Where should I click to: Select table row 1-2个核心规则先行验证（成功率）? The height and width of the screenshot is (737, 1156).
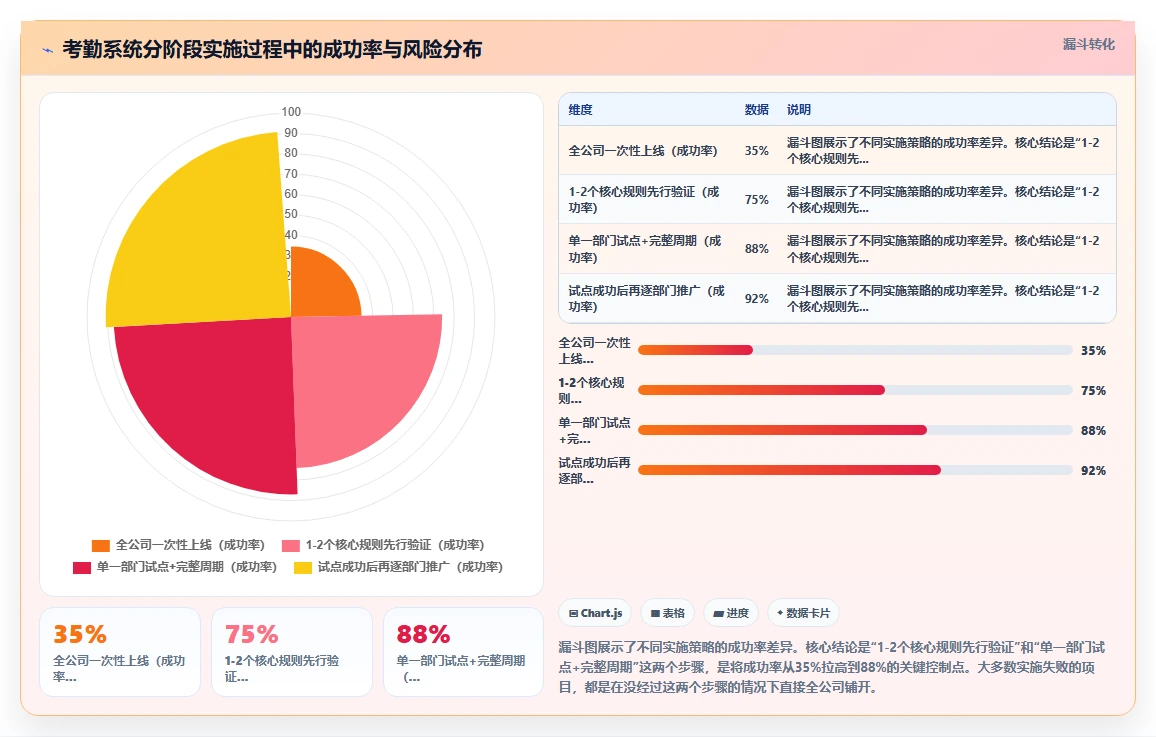coord(838,200)
